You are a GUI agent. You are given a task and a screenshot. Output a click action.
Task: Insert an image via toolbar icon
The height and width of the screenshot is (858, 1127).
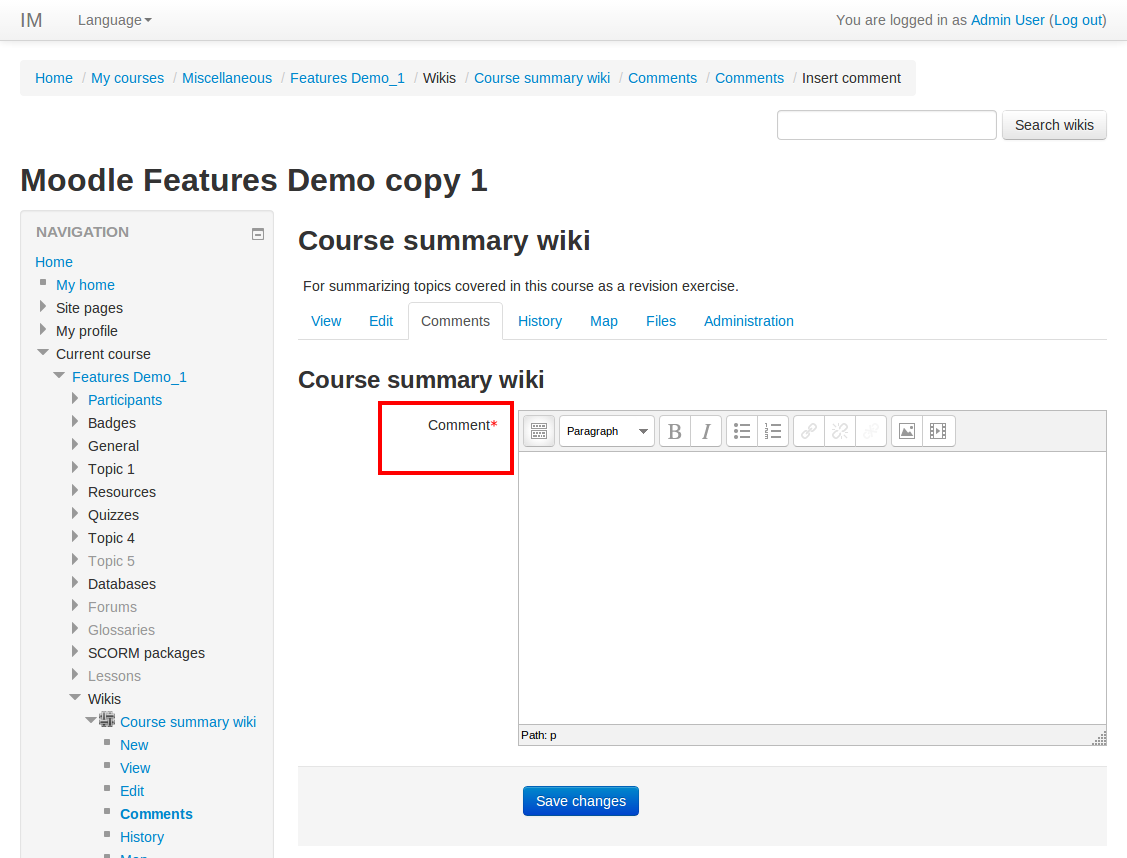(x=907, y=431)
